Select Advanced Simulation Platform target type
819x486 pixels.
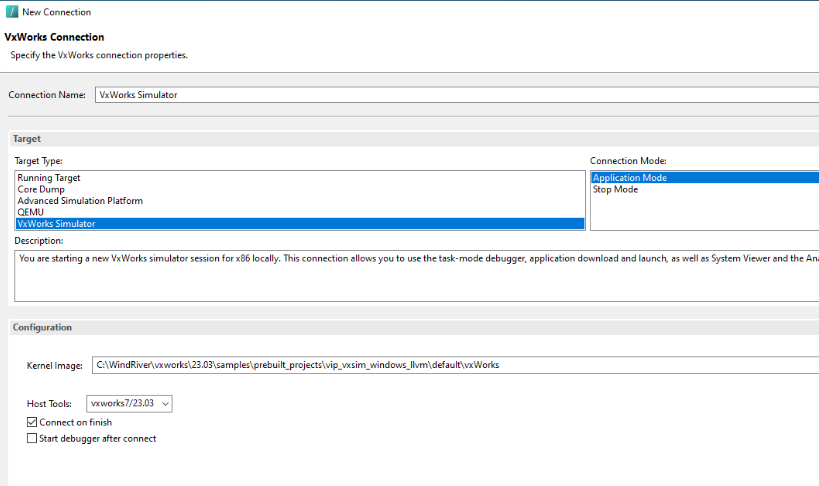tap(80, 201)
